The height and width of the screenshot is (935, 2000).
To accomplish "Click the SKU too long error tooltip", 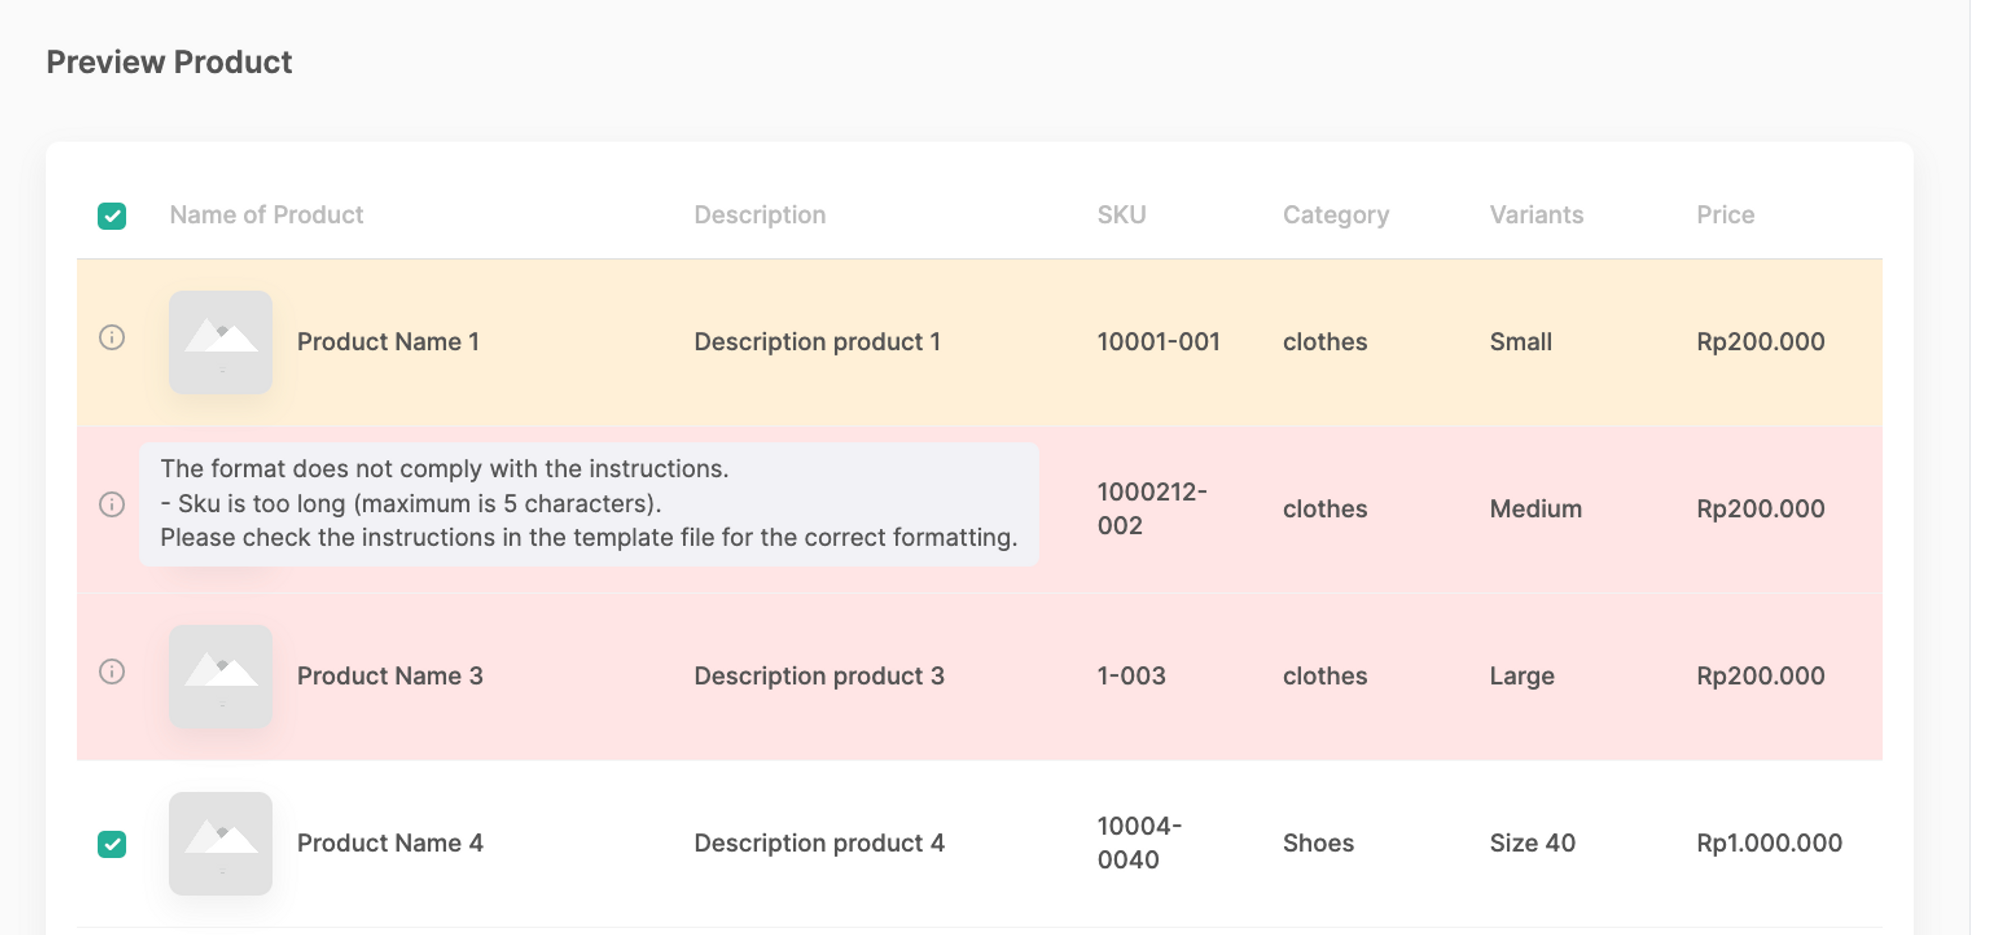I will (588, 504).
